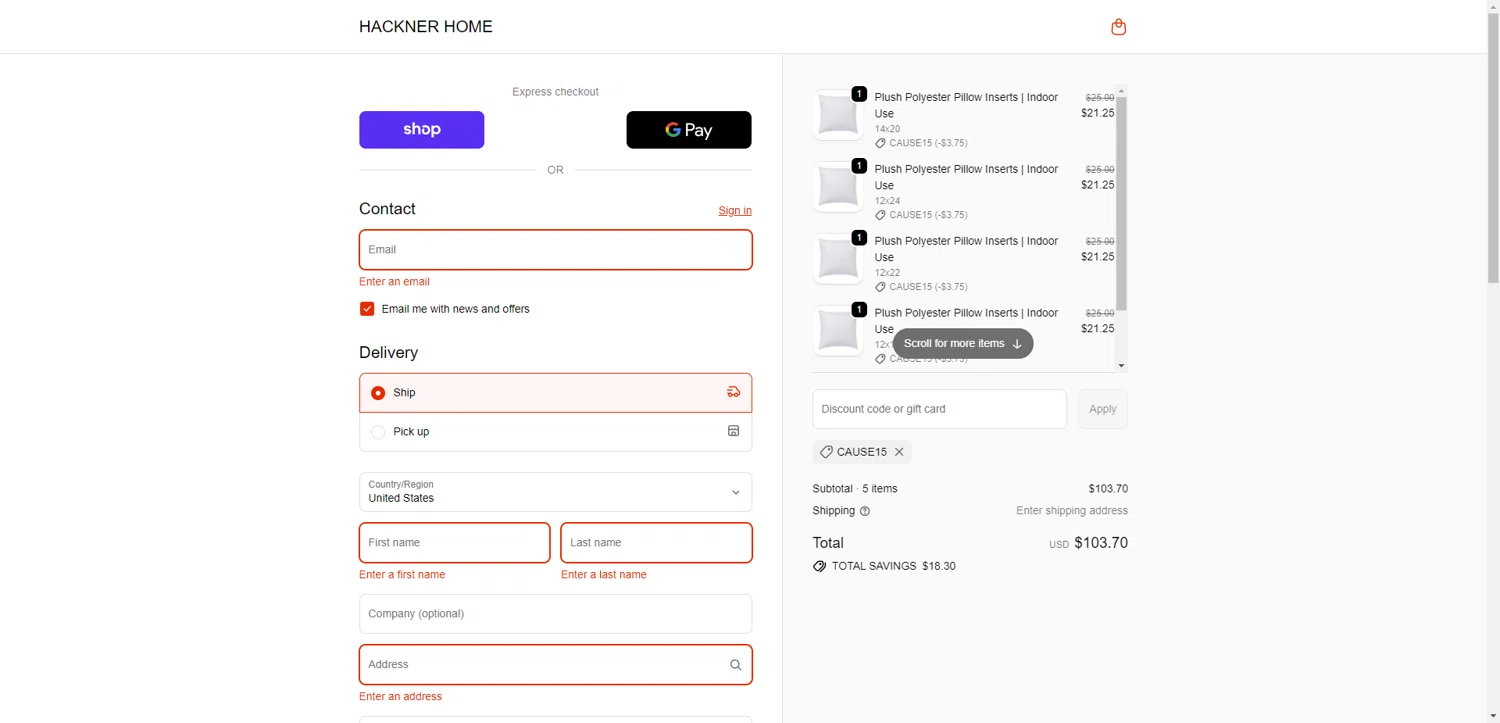Focus the First name field
Viewport: 1500px width, 723px height.
pyautogui.click(x=454, y=543)
